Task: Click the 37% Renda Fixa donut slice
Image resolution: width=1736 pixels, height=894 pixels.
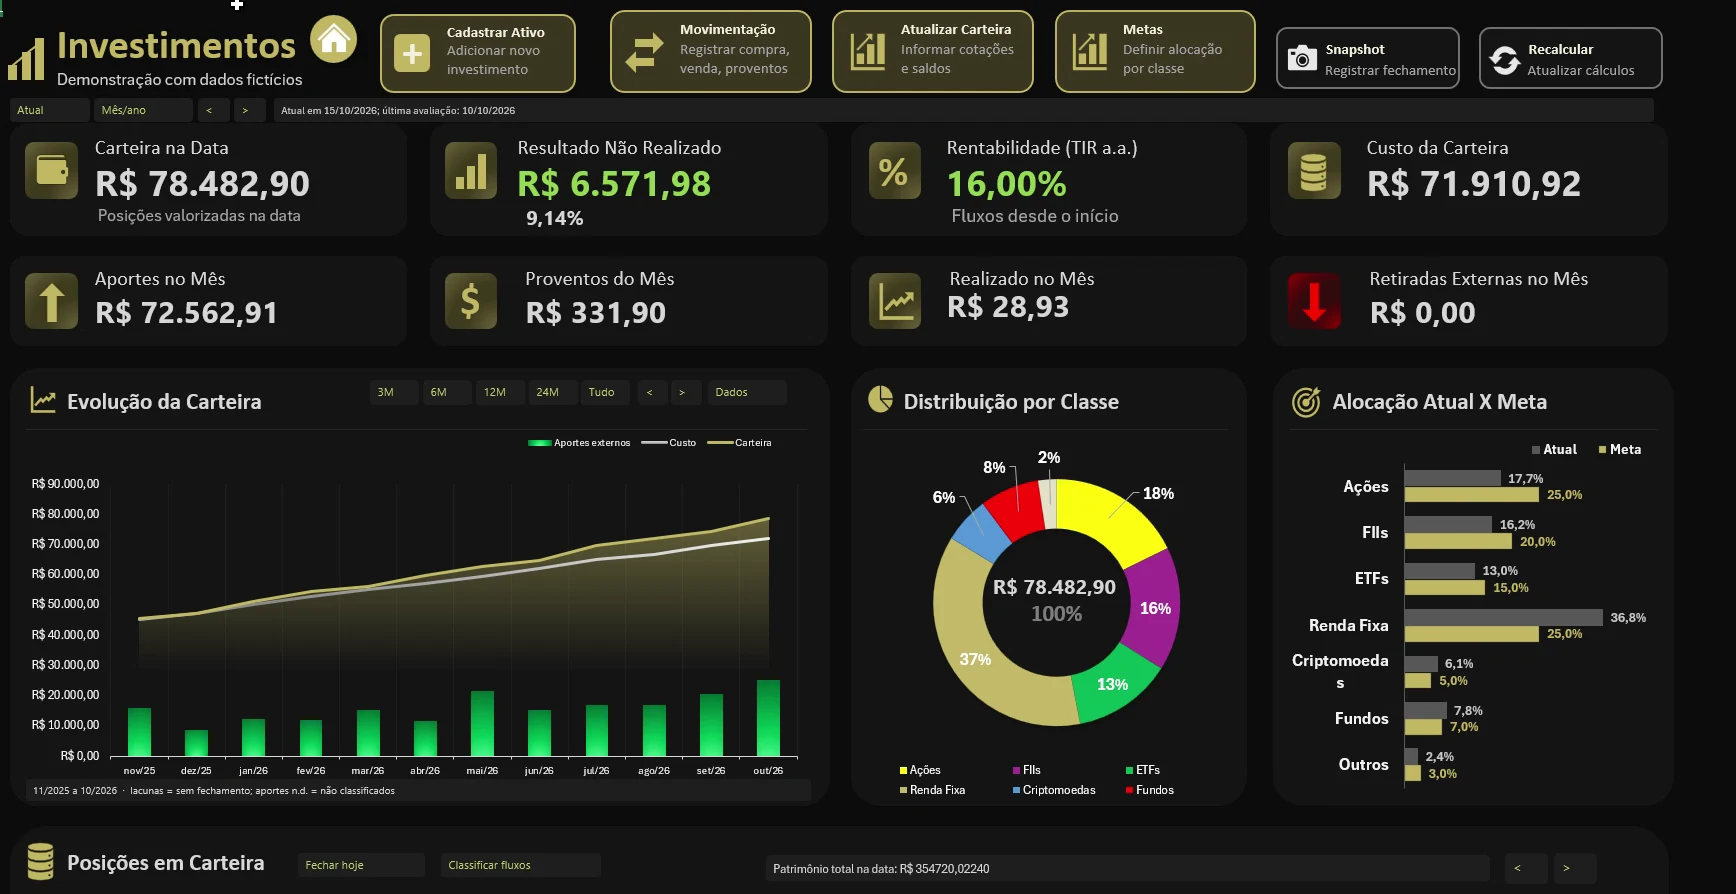Action: click(x=975, y=659)
